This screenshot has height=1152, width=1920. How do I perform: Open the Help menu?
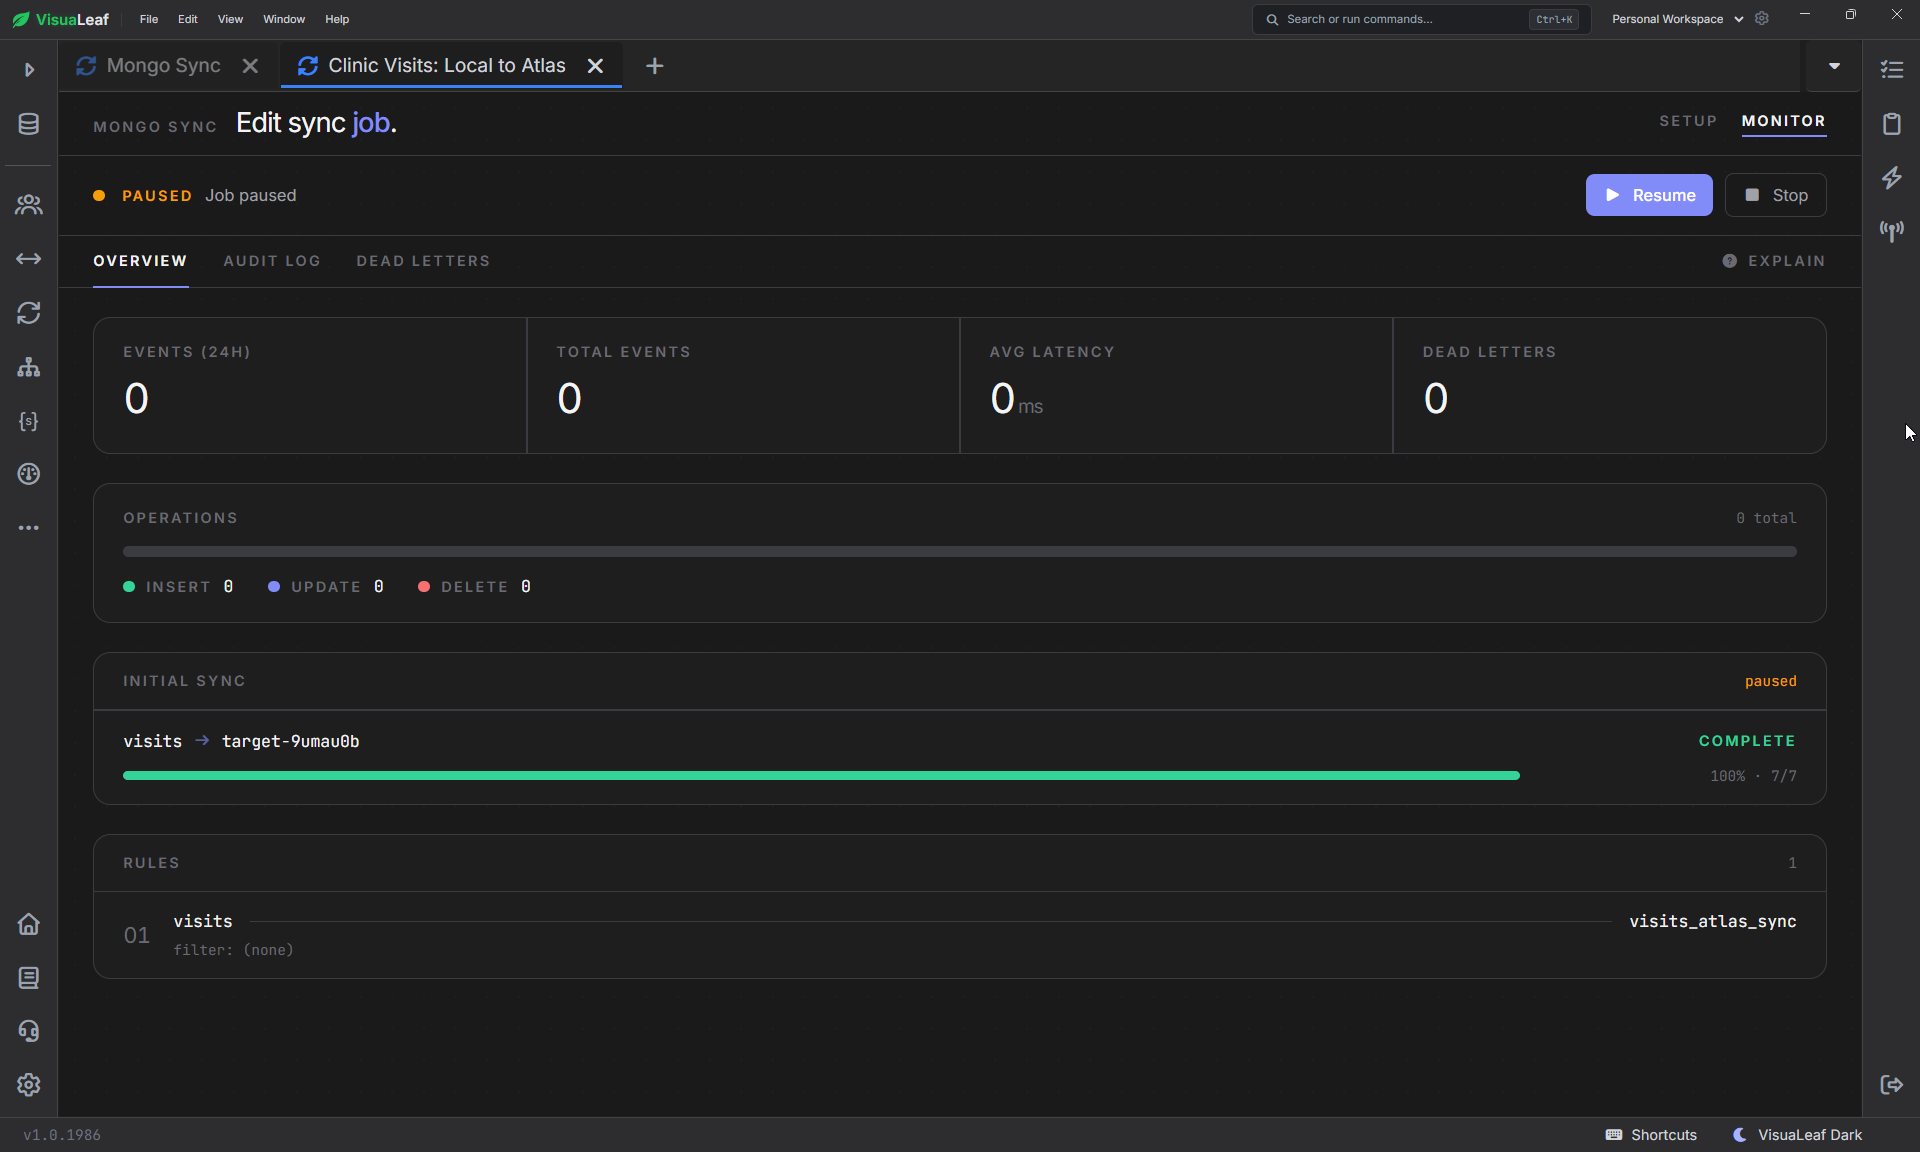(x=337, y=19)
